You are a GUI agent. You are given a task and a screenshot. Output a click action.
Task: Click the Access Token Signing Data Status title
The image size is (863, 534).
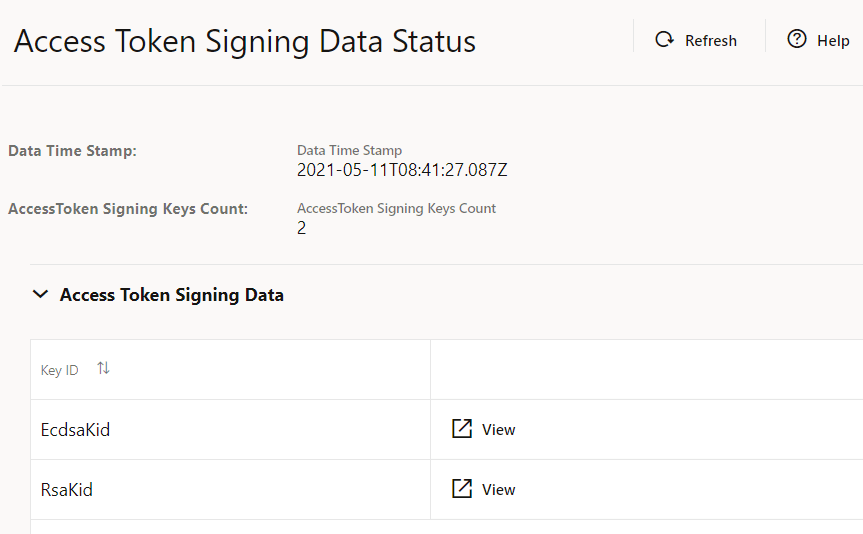tap(245, 42)
